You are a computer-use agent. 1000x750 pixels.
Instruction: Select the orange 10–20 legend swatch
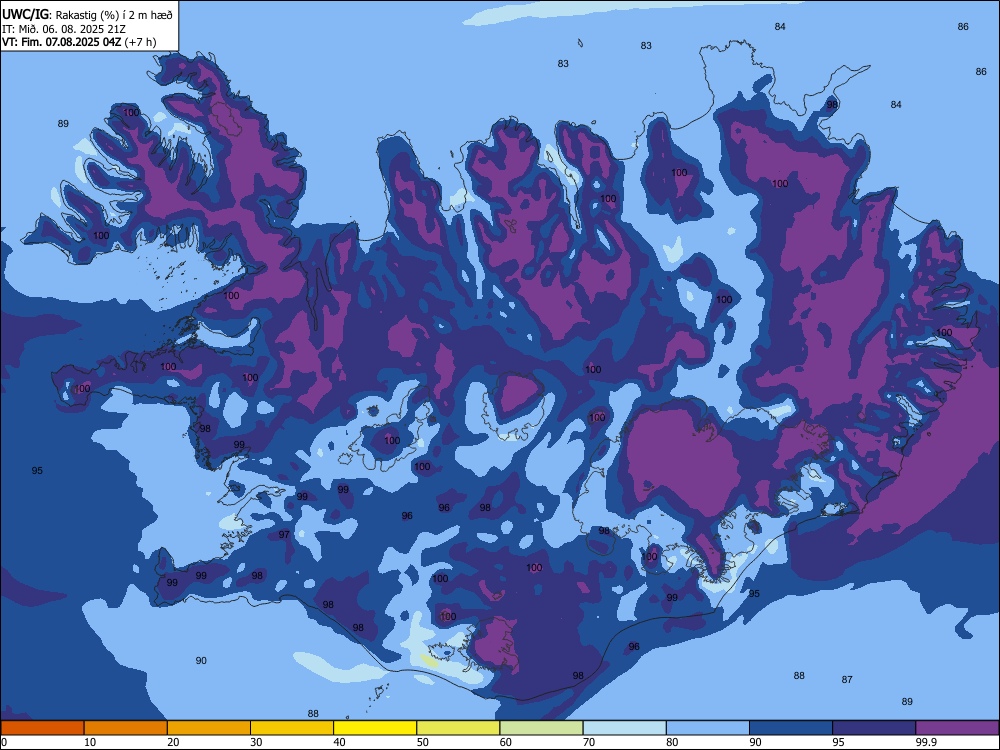click(126, 728)
